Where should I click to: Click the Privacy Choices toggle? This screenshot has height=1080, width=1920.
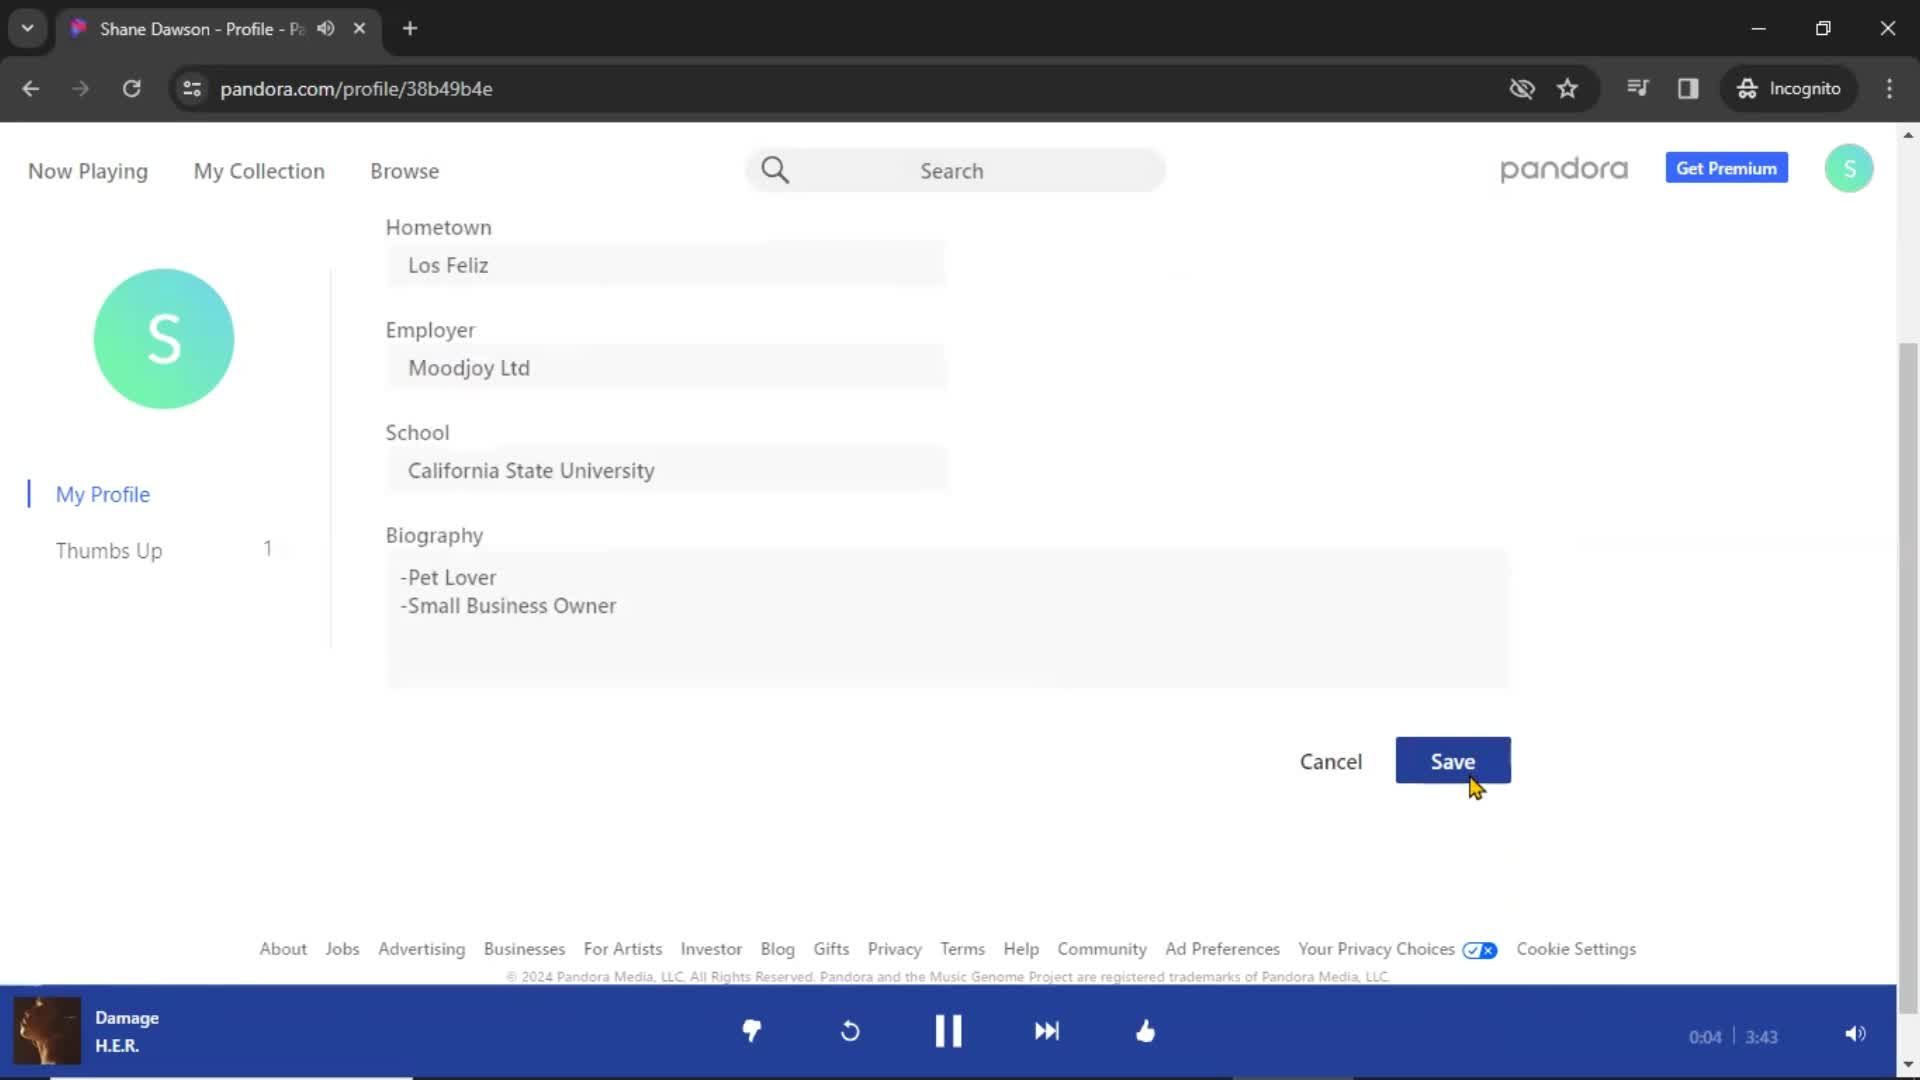pos(1480,949)
